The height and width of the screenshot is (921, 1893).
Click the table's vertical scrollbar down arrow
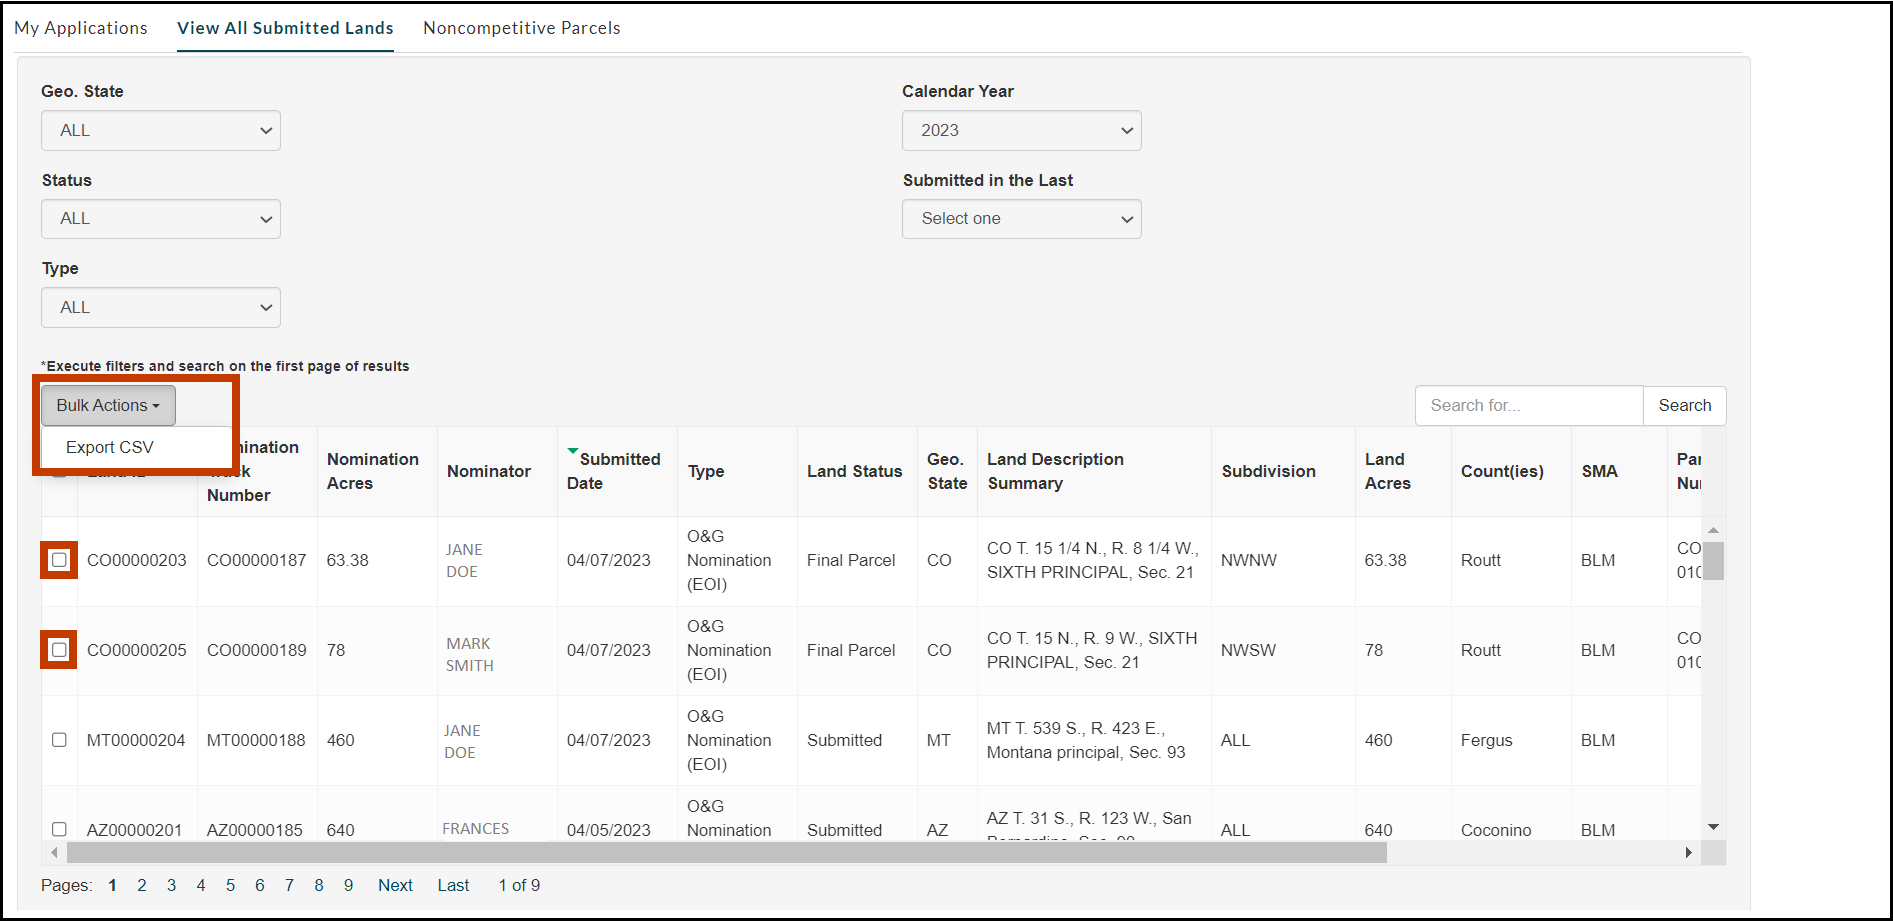tap(1713, 827)
